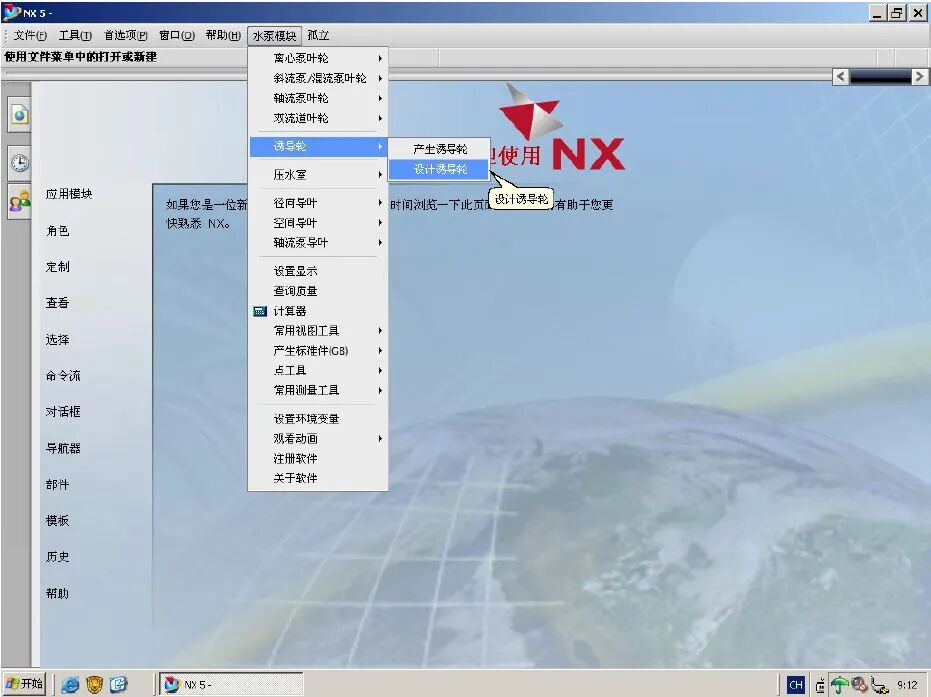Expand the 双流道叶轮 submenu
Viewport: 931px width, 697px height.
[318, 118]
